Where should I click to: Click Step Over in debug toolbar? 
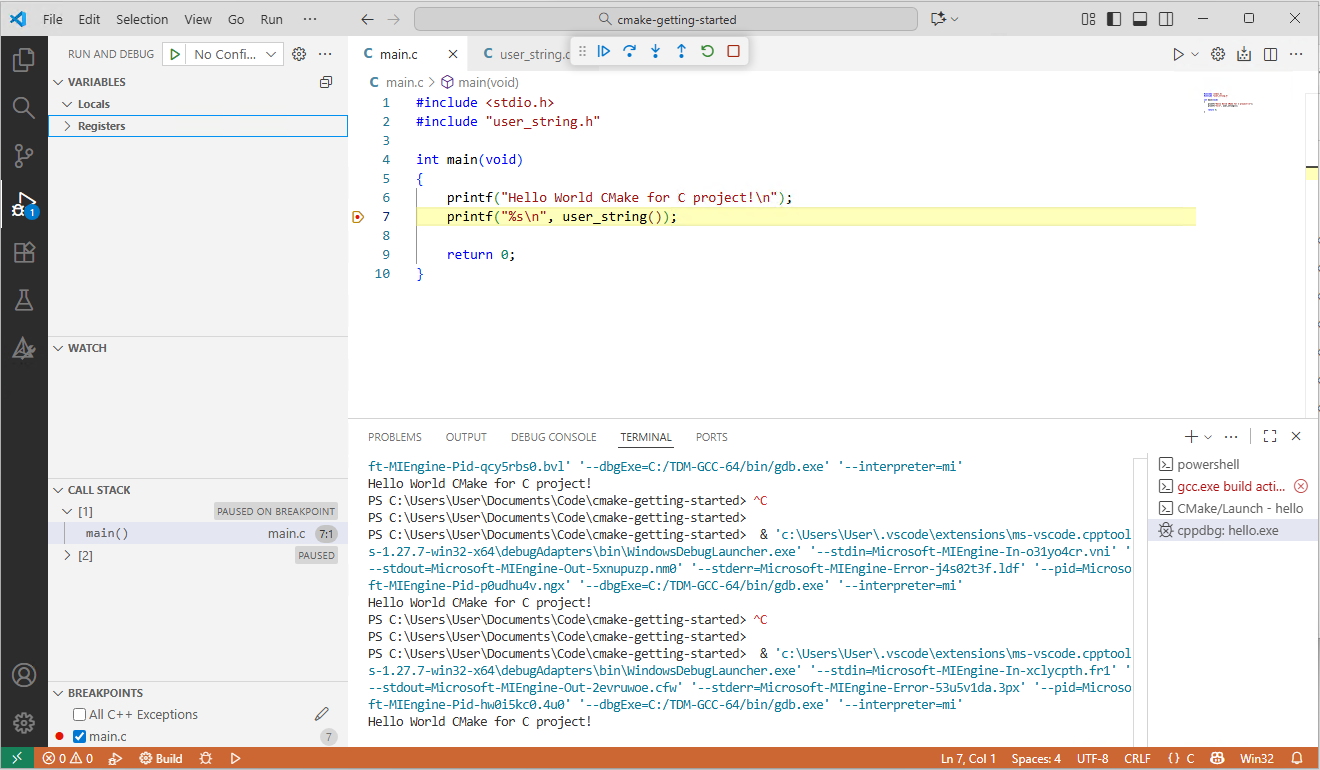click(x=630, y=51)
